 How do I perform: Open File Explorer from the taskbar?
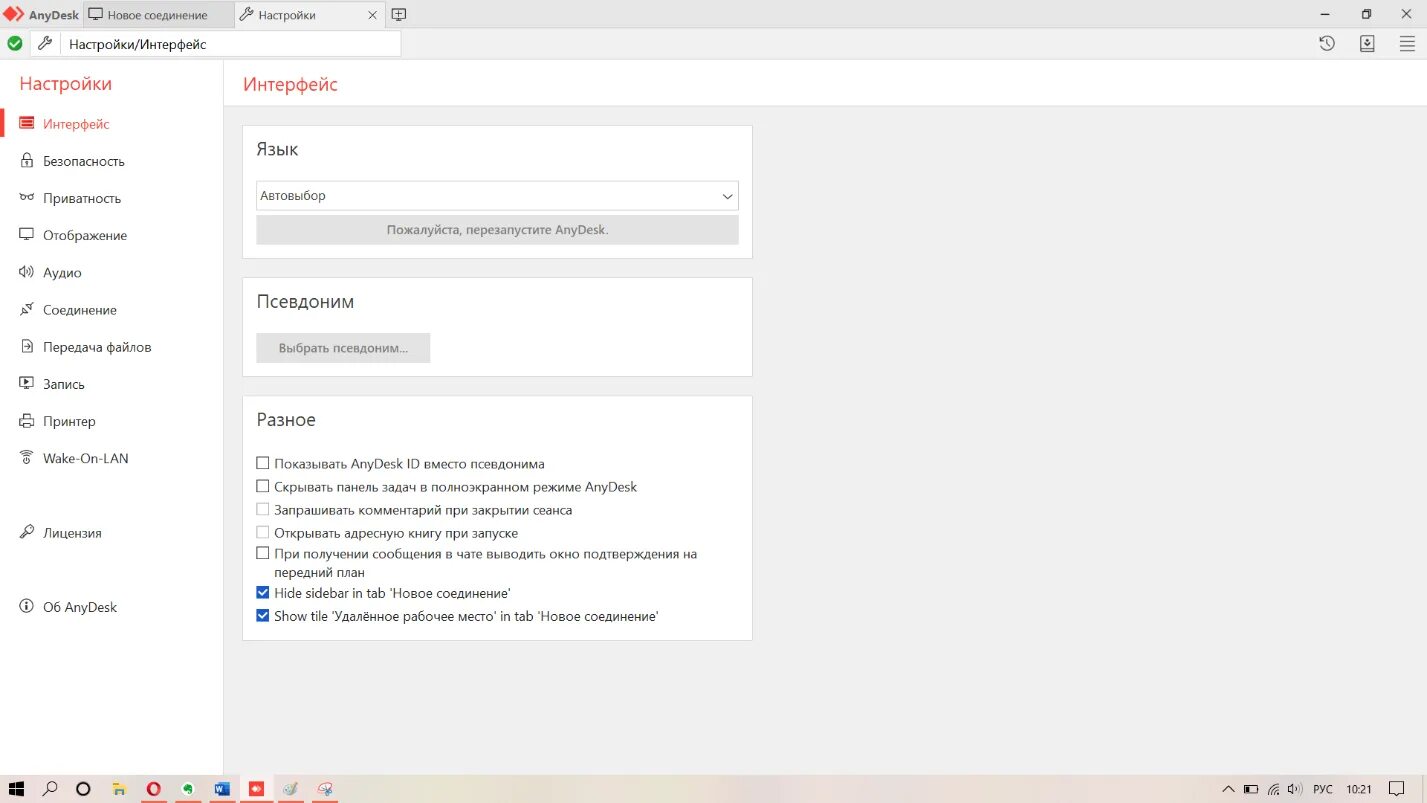(x=118, y=789)
